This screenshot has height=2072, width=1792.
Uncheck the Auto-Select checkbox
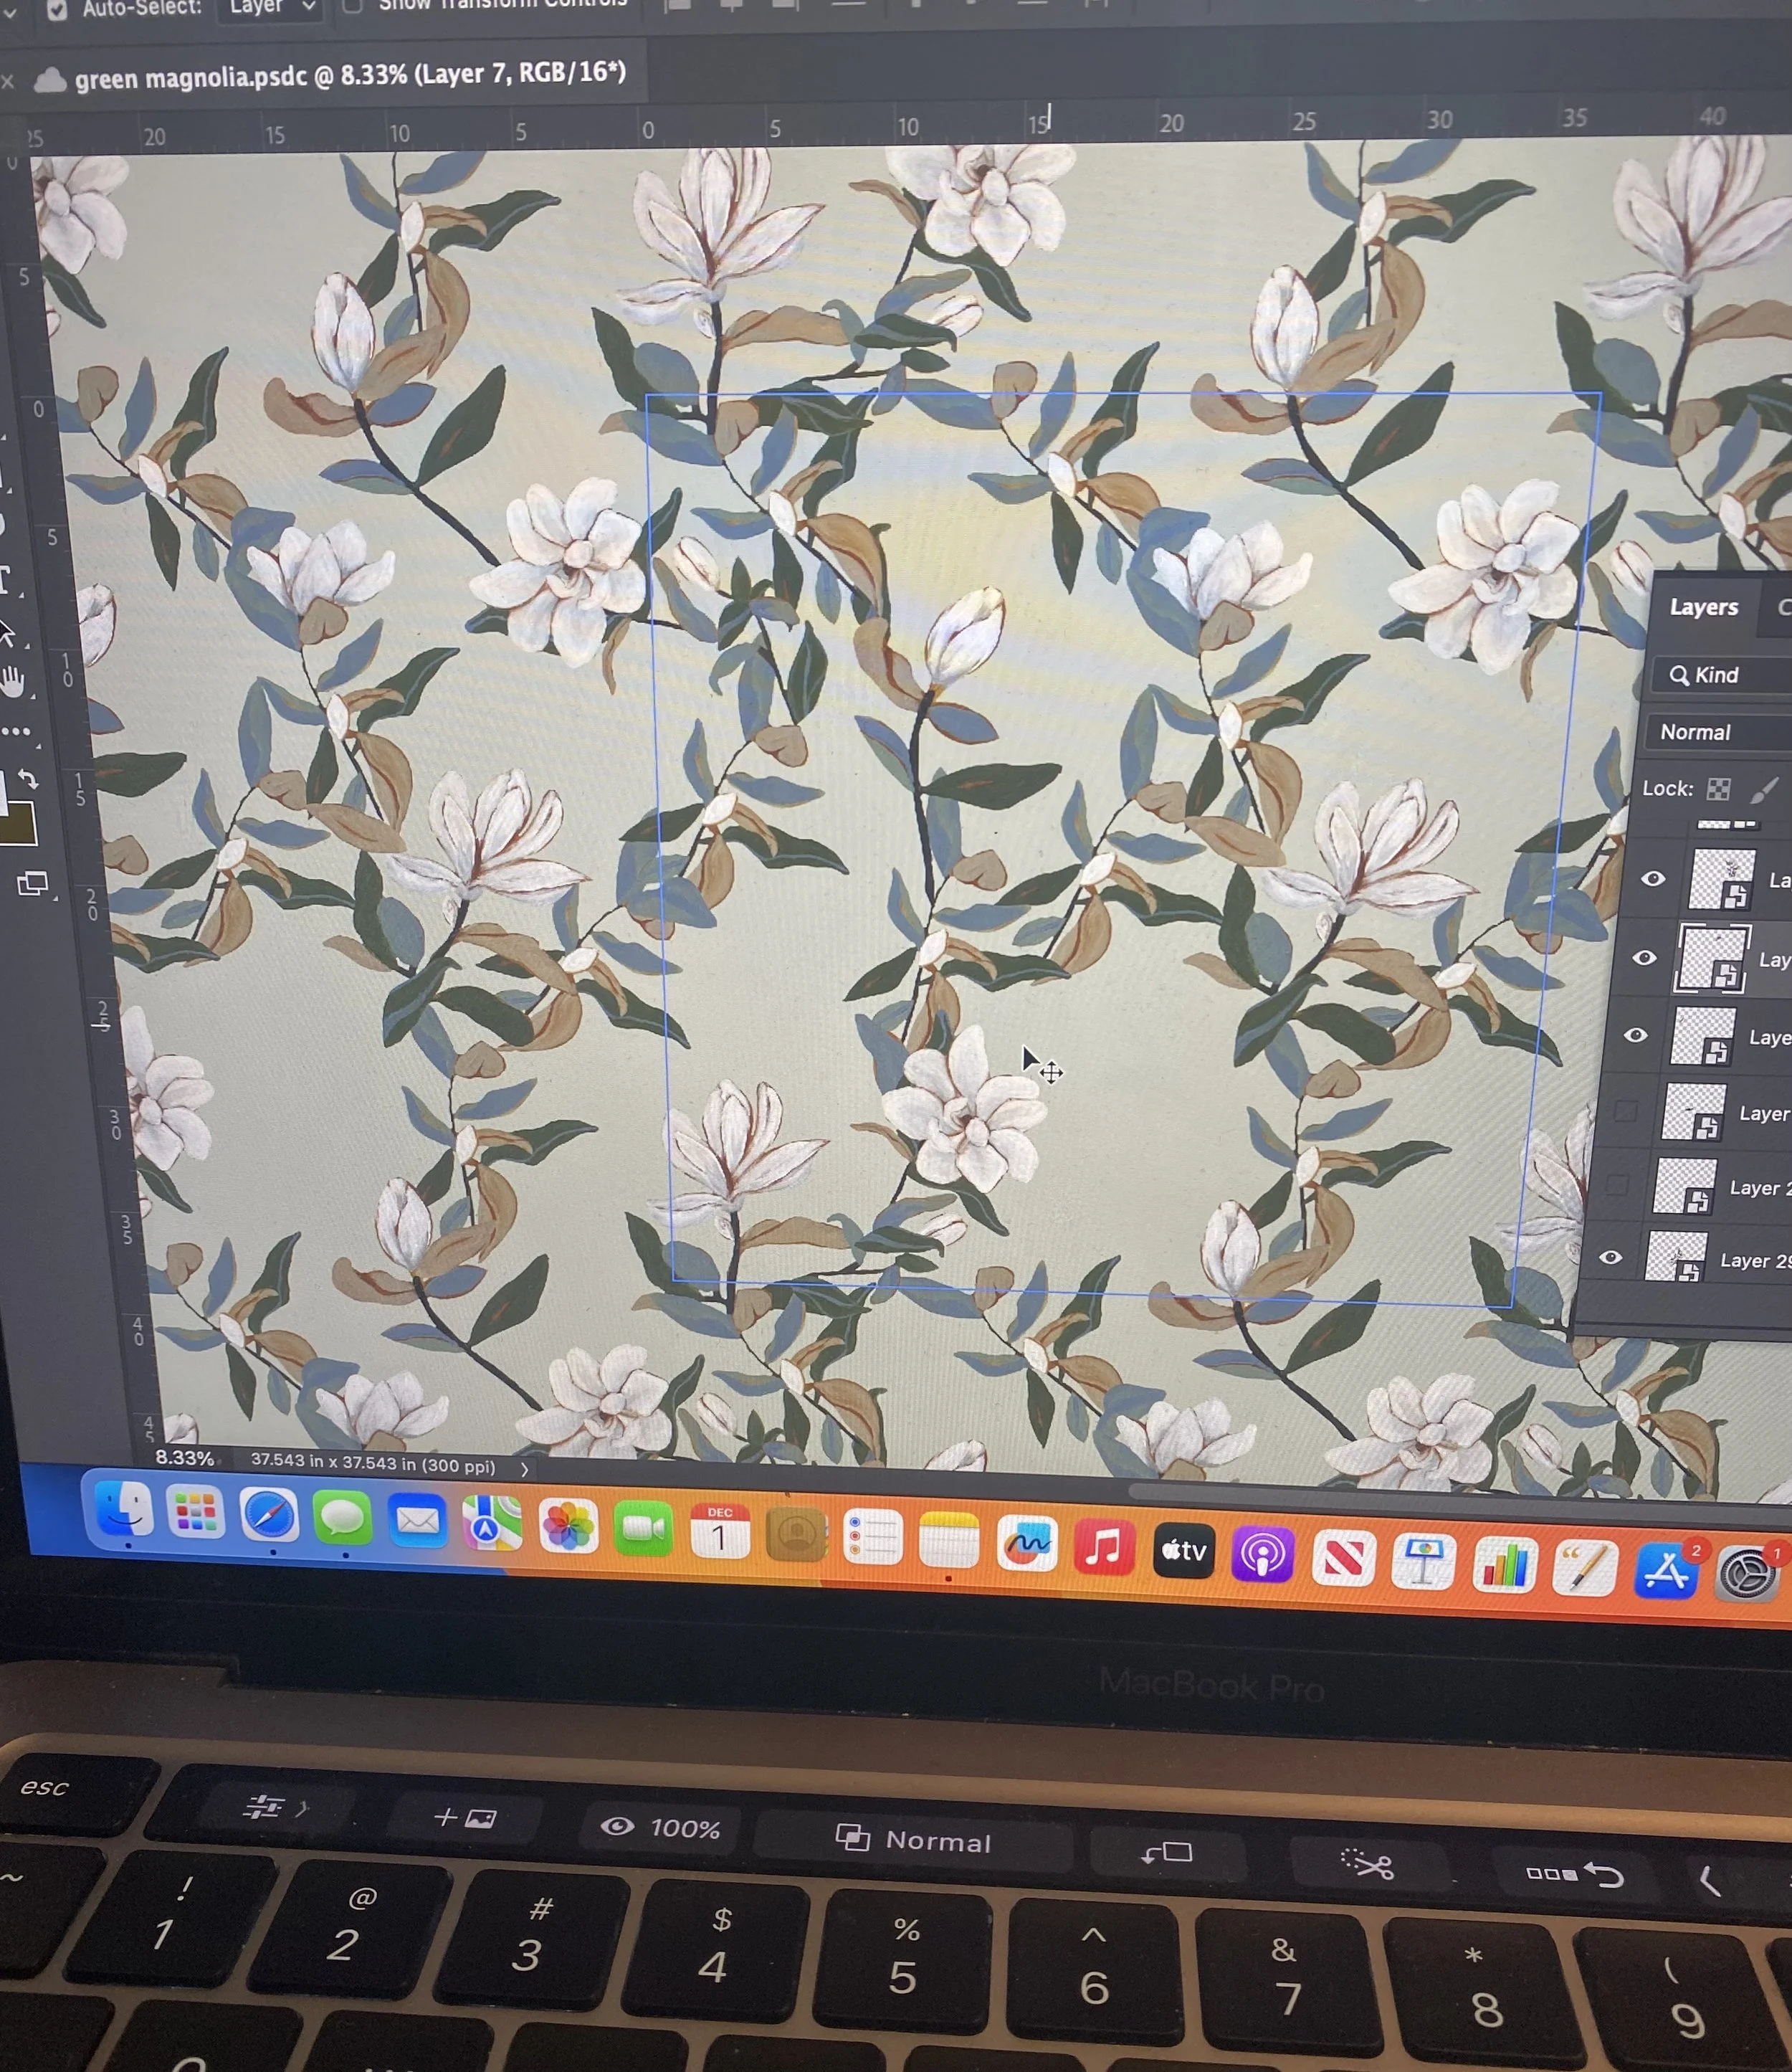pyautogui.click(x=57, y=10)
